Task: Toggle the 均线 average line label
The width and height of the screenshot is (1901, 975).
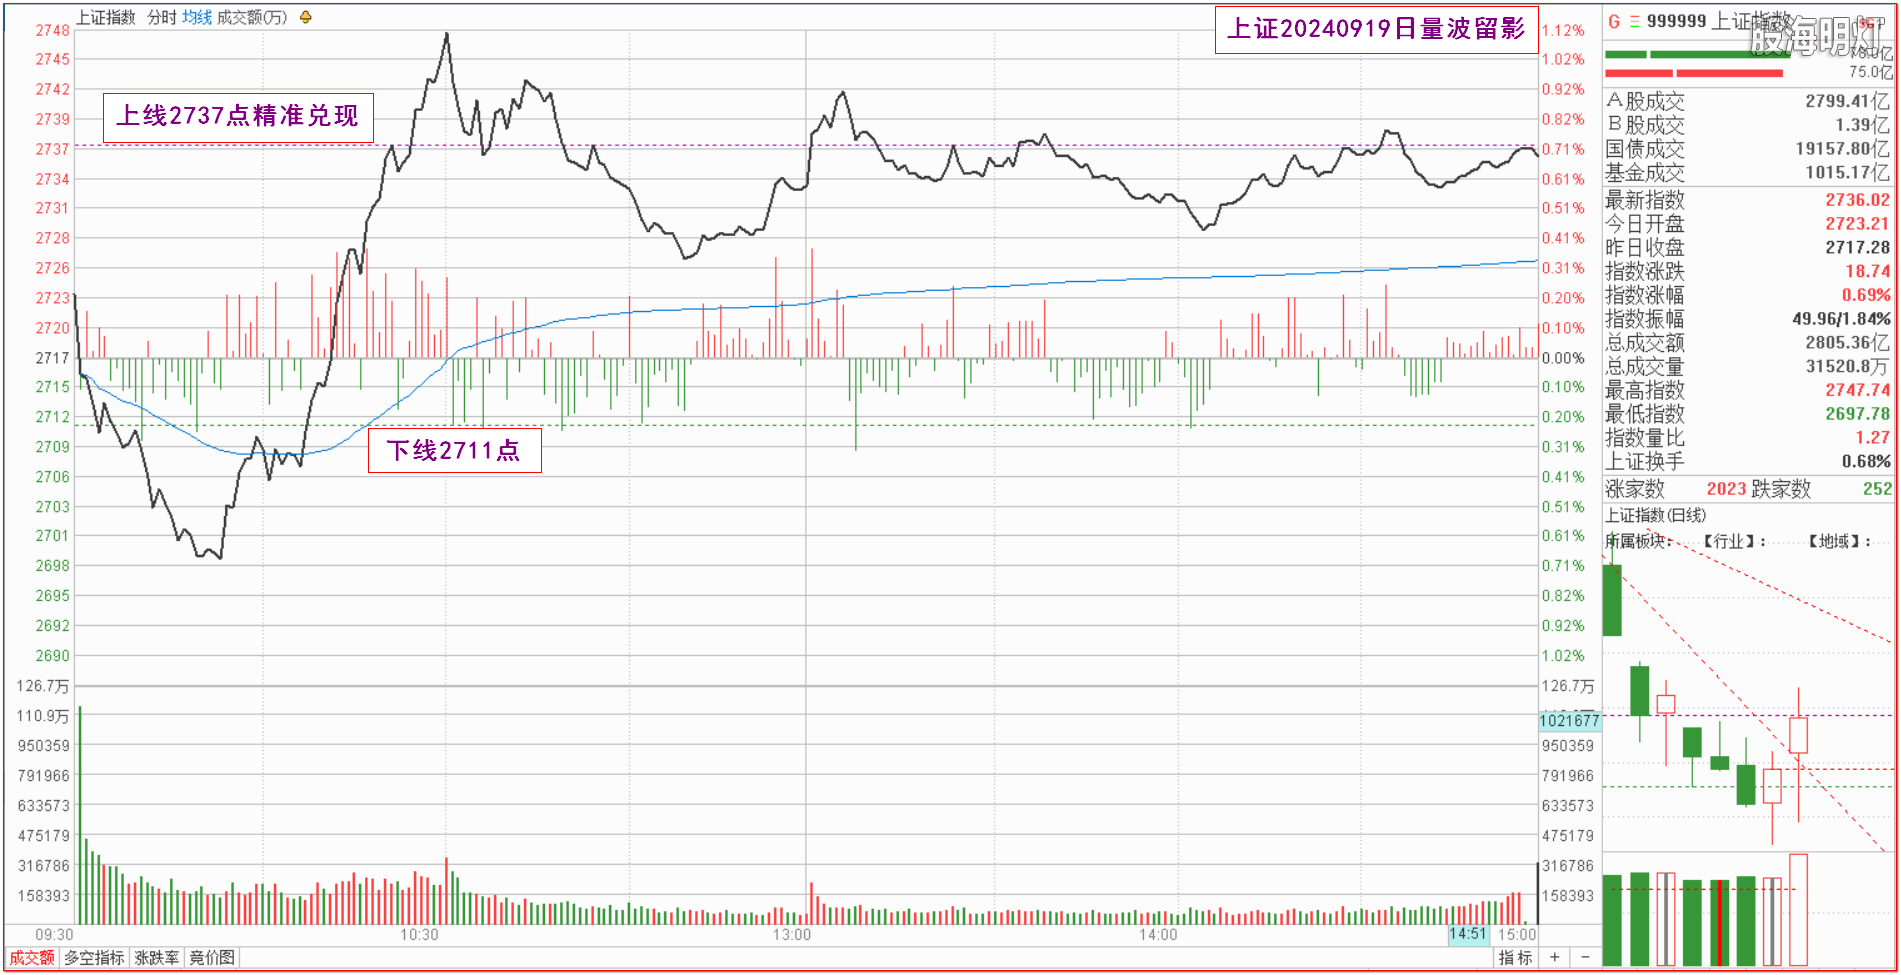Action: (x=197, y=17)
